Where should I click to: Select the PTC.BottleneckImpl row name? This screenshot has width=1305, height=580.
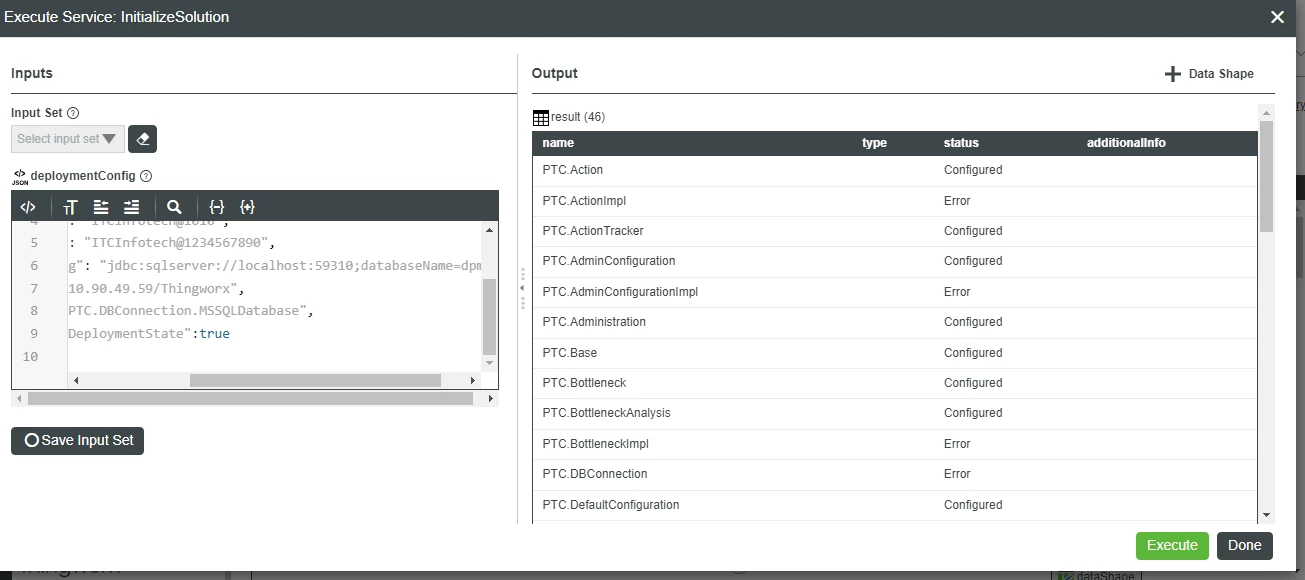point(596,444)
